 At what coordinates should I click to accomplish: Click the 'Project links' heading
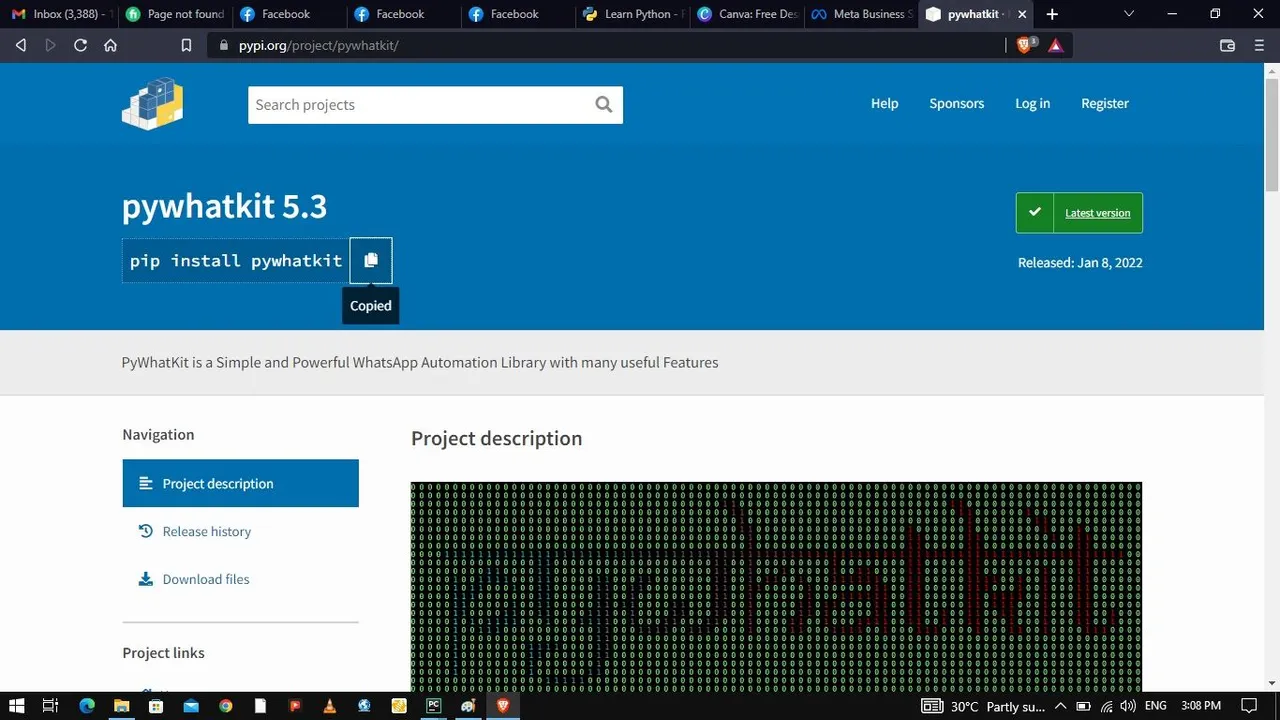click(163, 652)
